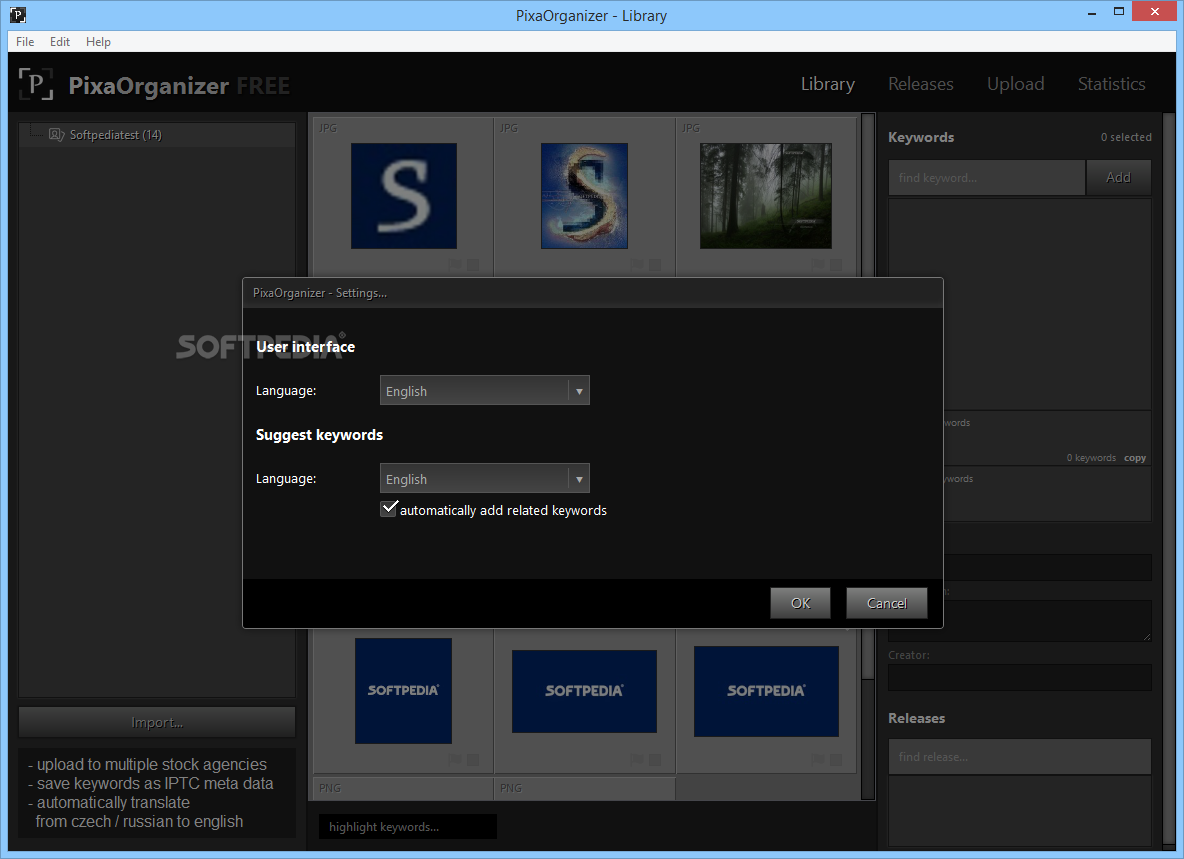Confirm settings with the OK button
The image size is (1184, 859).
(800, 603)
